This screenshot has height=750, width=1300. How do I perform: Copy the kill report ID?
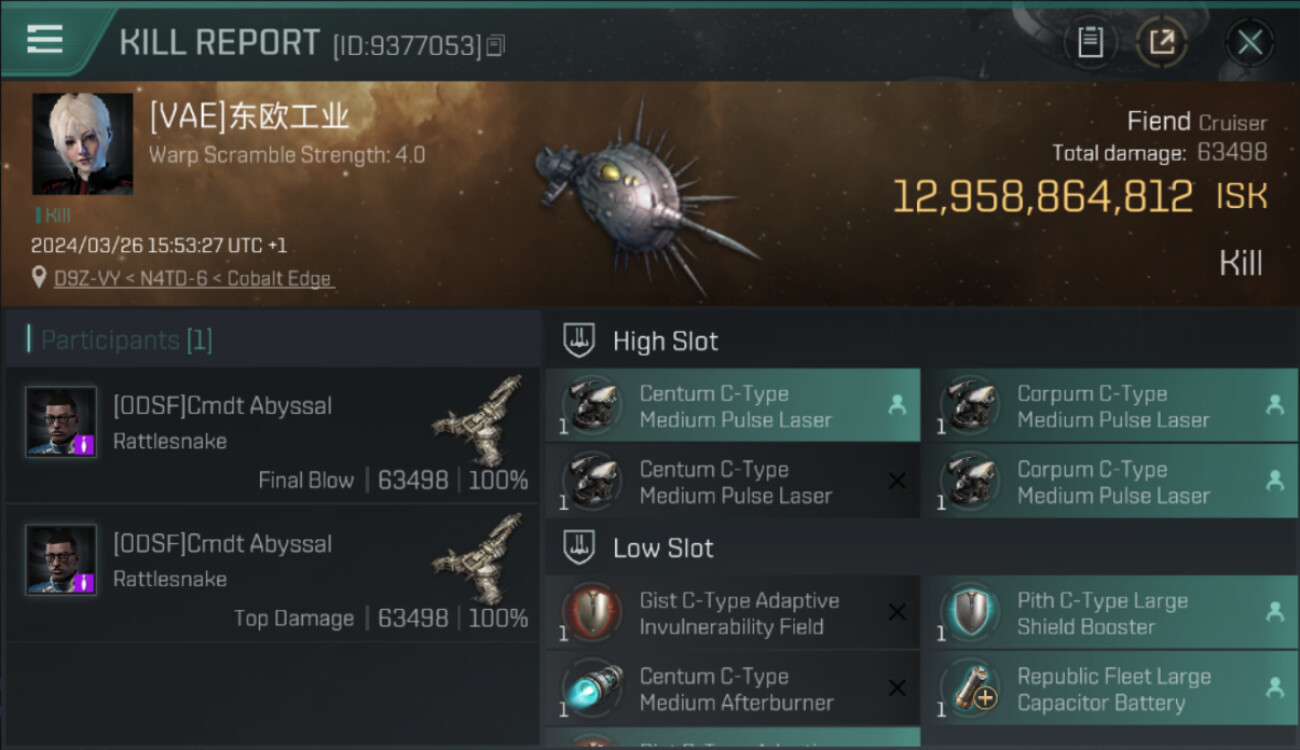[x=496, y=45]
